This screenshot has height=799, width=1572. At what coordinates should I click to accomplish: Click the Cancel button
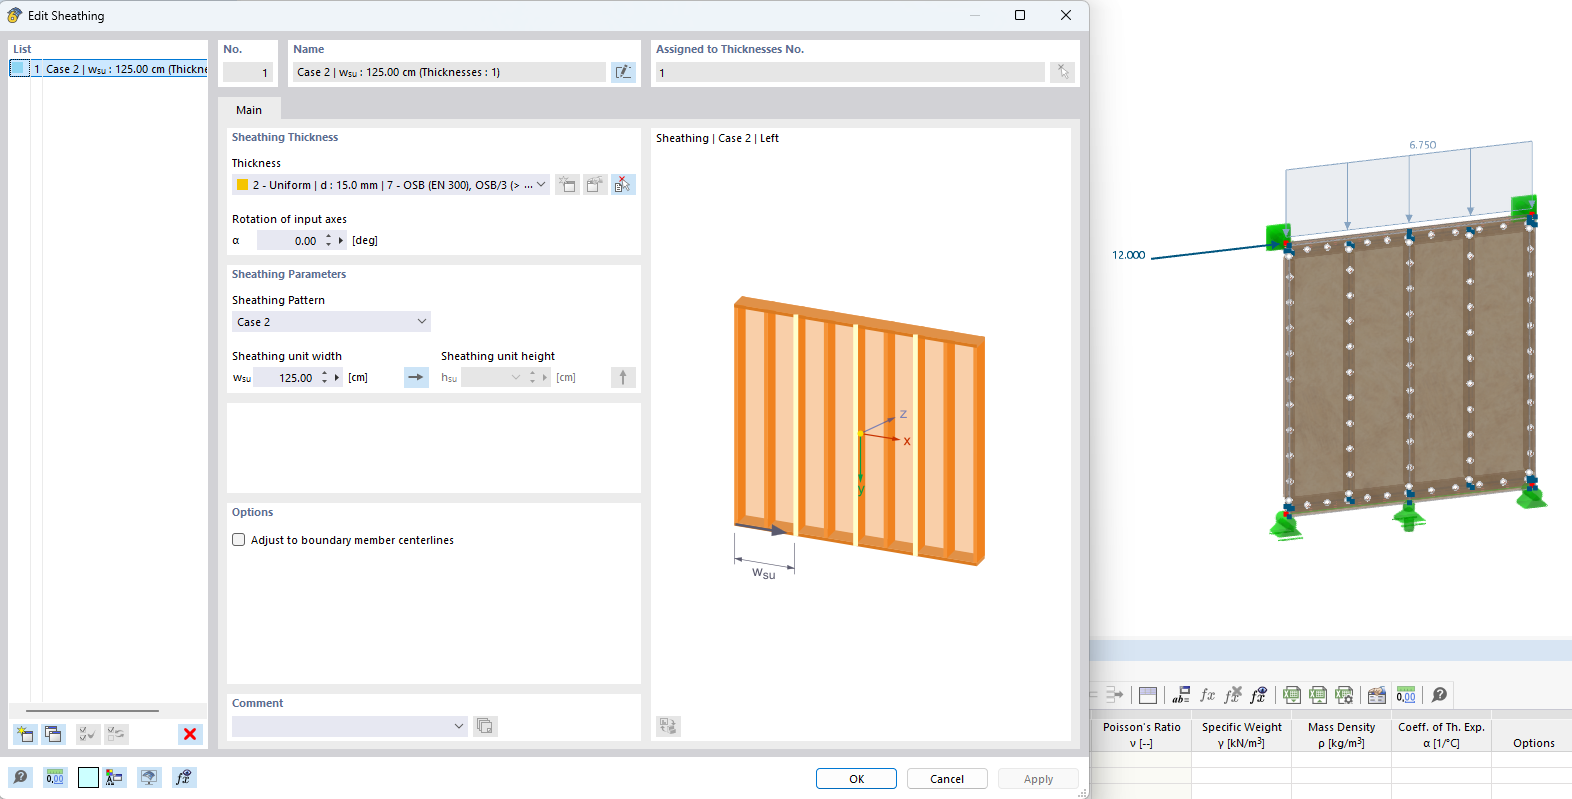(x=947, y=779)
